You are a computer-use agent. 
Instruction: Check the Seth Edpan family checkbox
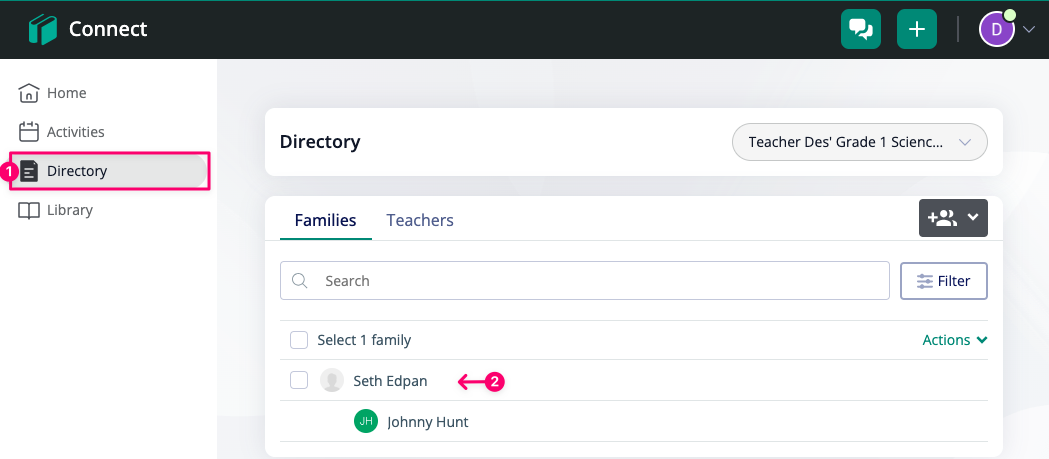coord(299,381)
